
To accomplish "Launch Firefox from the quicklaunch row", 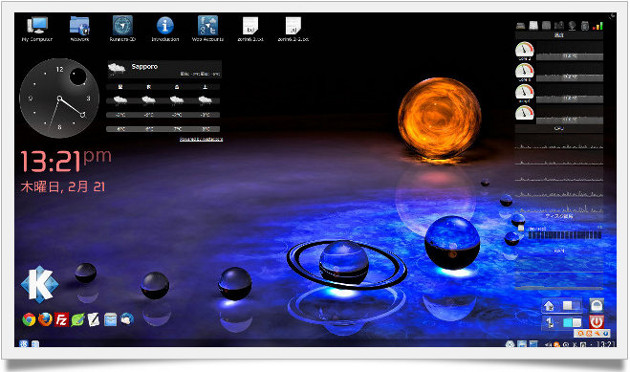I will pos(45,319).
